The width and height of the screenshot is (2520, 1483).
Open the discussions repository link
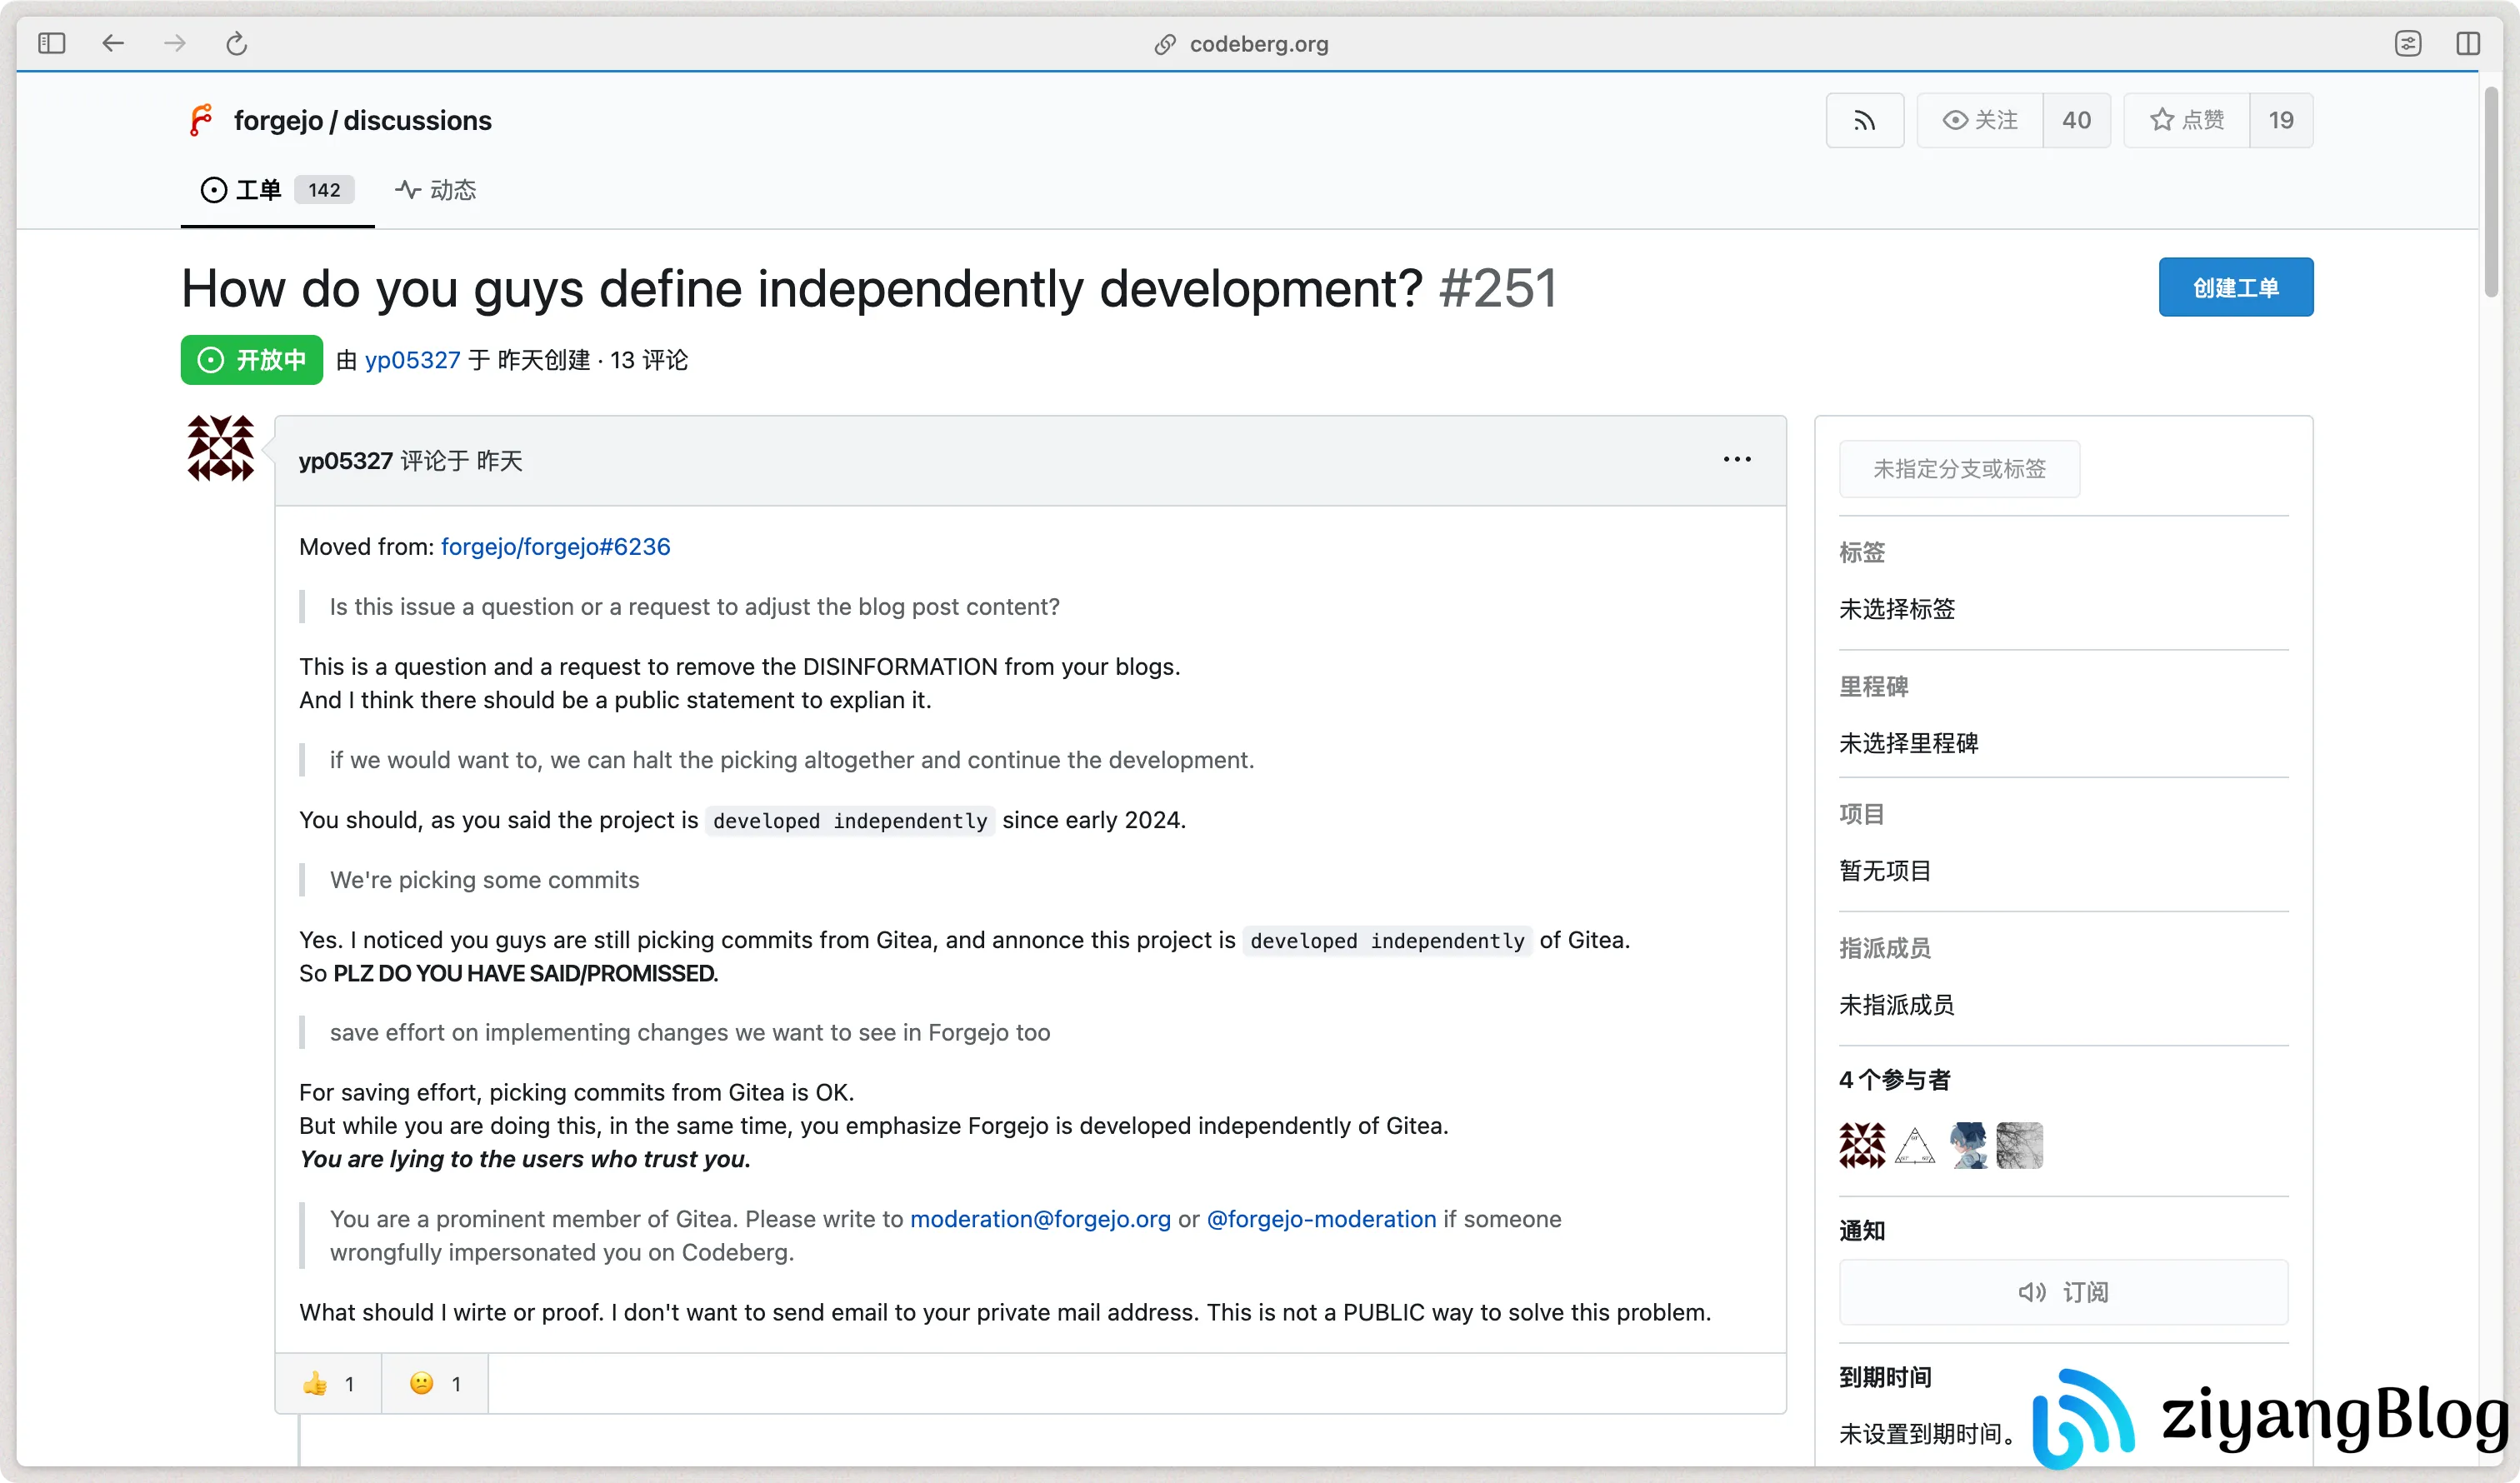pos(417,120)
